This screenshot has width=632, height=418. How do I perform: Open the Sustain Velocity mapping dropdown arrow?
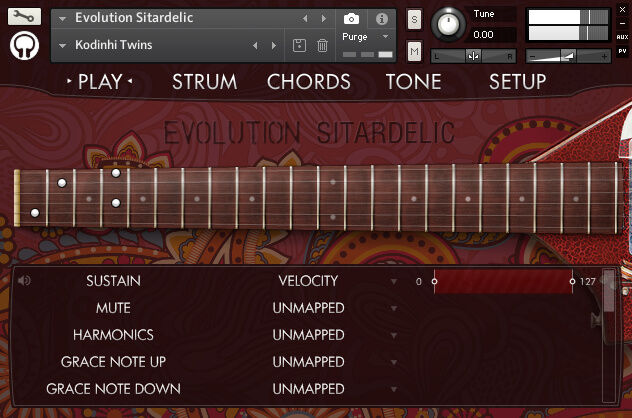point(393,281)
